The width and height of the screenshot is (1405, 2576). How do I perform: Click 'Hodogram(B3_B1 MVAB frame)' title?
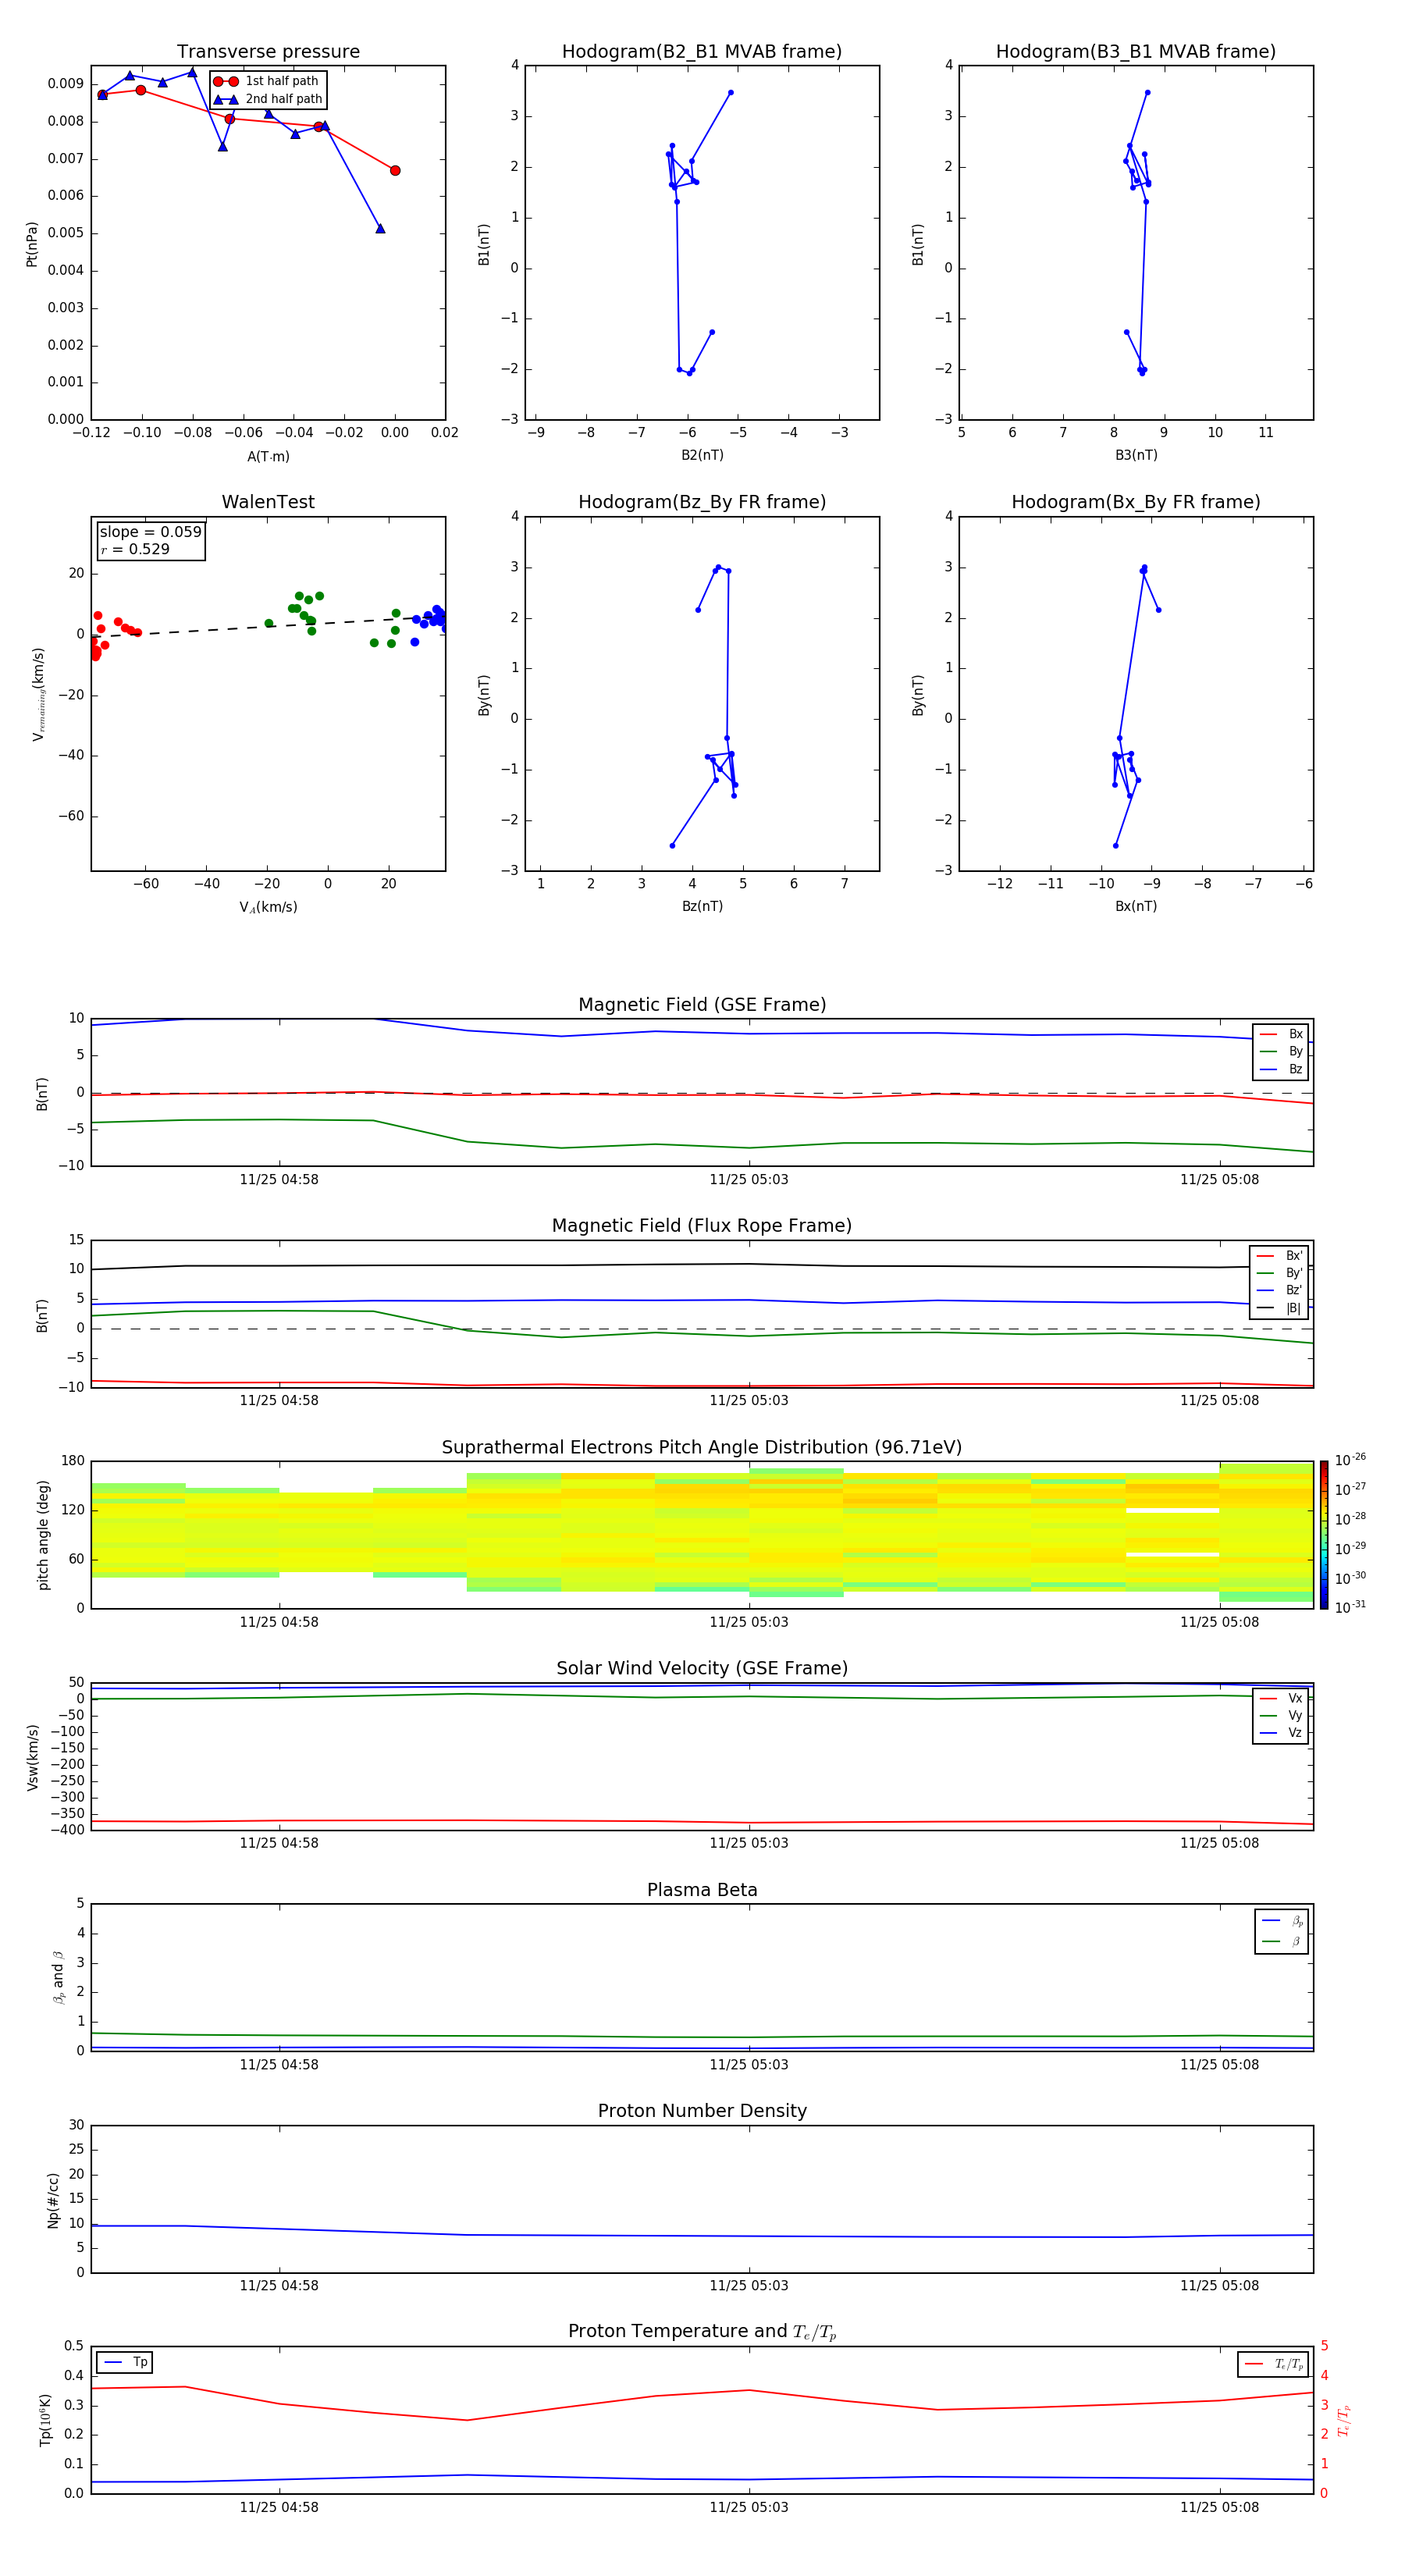1136,52
